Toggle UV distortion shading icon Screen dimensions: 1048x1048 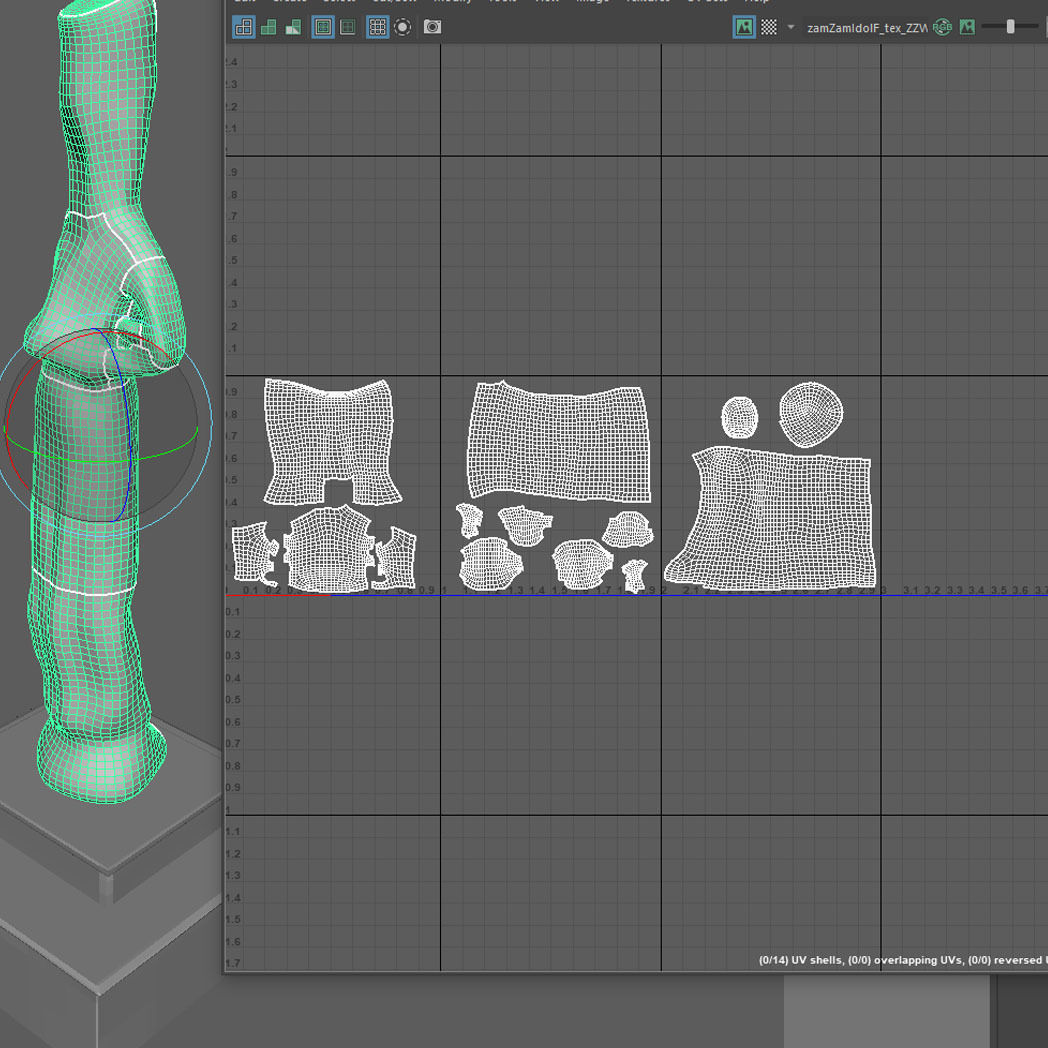coord(293,27)
